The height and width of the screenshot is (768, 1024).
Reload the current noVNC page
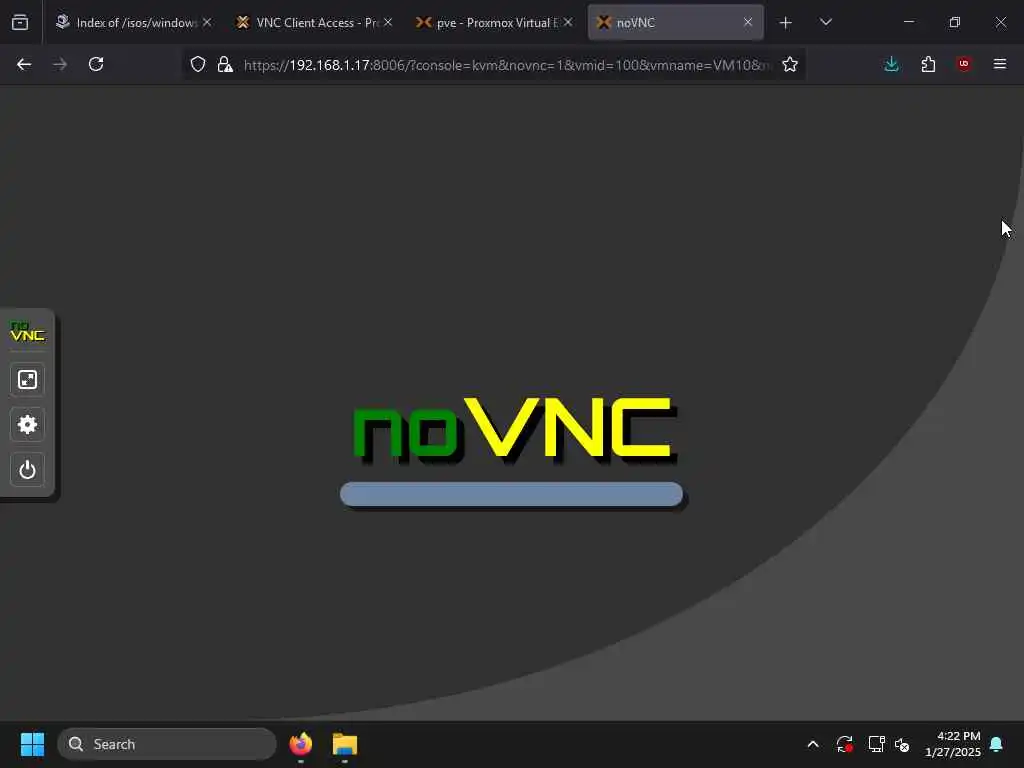96,64
